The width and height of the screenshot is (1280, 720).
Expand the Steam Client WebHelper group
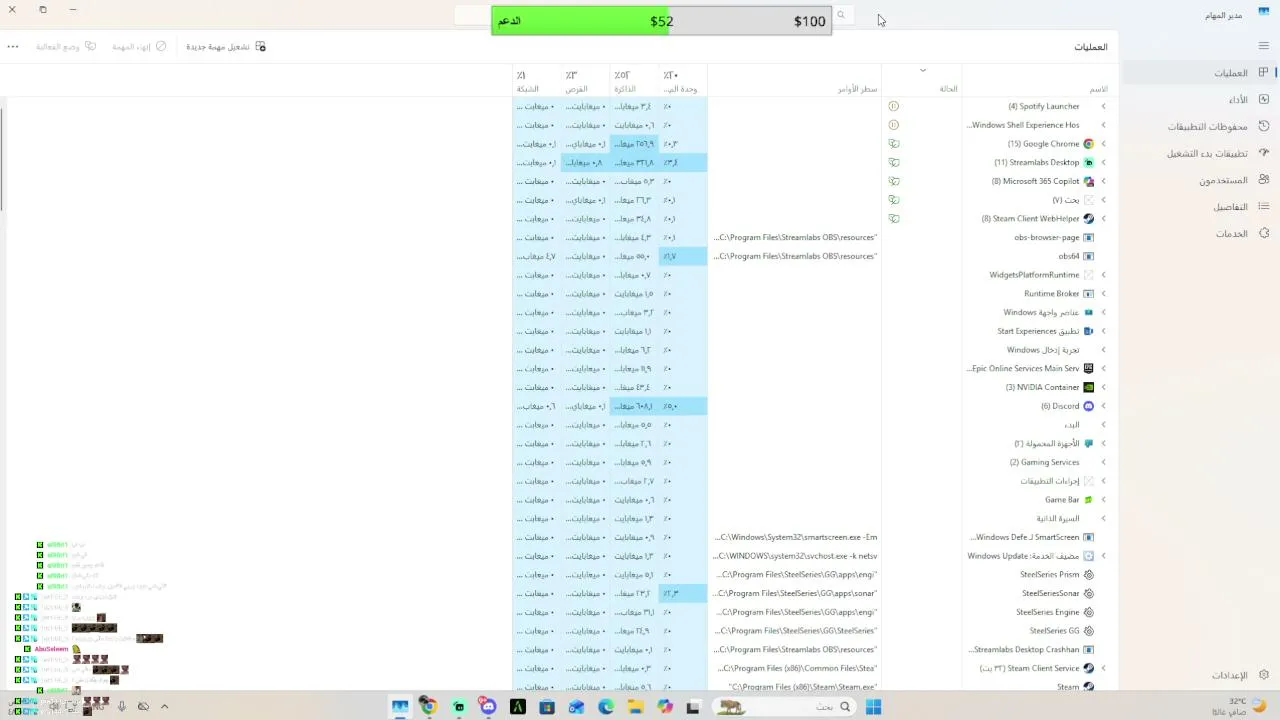click(x=1104, y=219)
